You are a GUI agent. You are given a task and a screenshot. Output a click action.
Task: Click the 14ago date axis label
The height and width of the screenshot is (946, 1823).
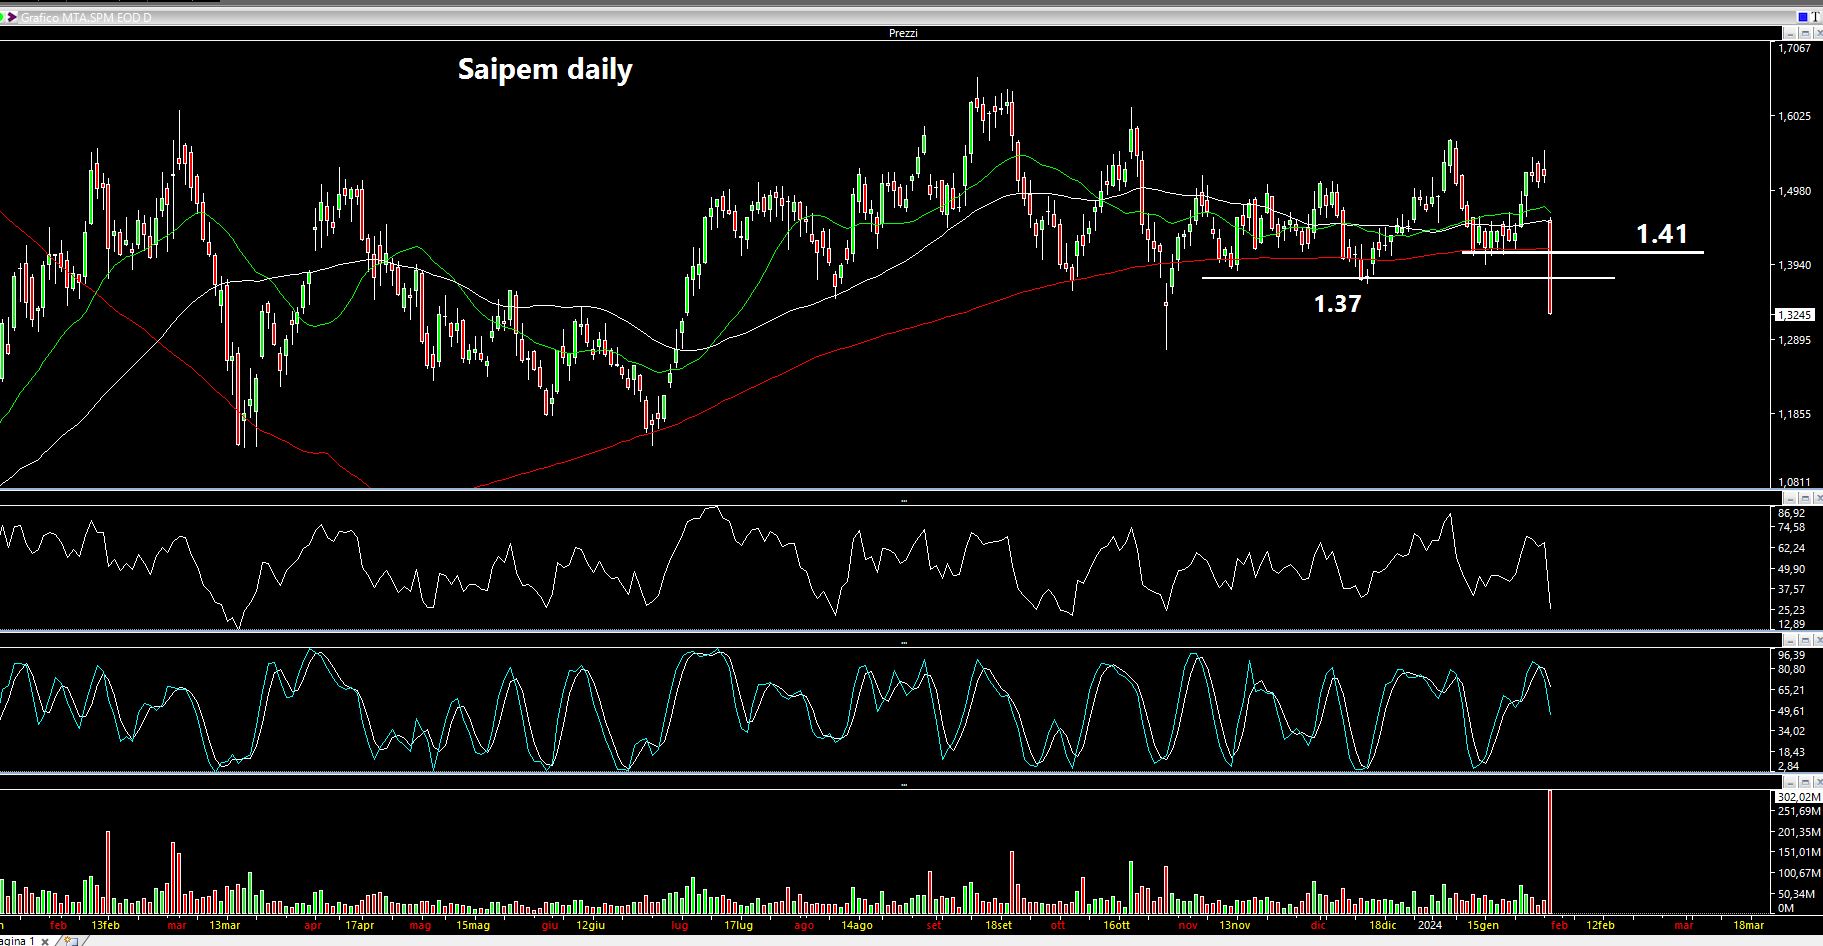(857, 925)
